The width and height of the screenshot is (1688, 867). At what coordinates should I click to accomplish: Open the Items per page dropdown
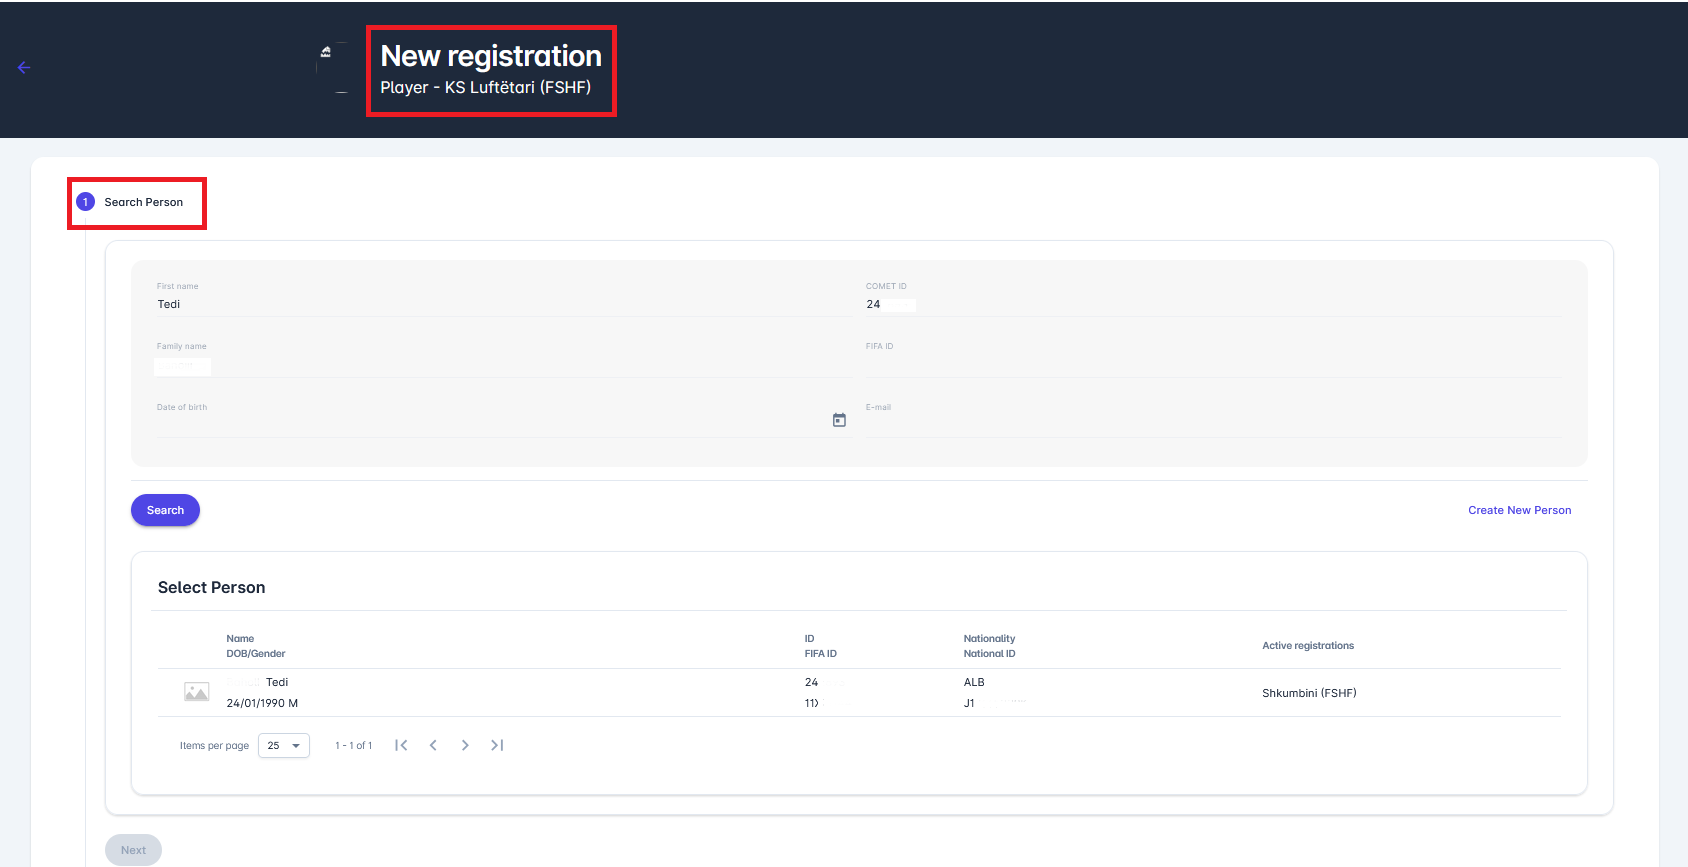284,746
